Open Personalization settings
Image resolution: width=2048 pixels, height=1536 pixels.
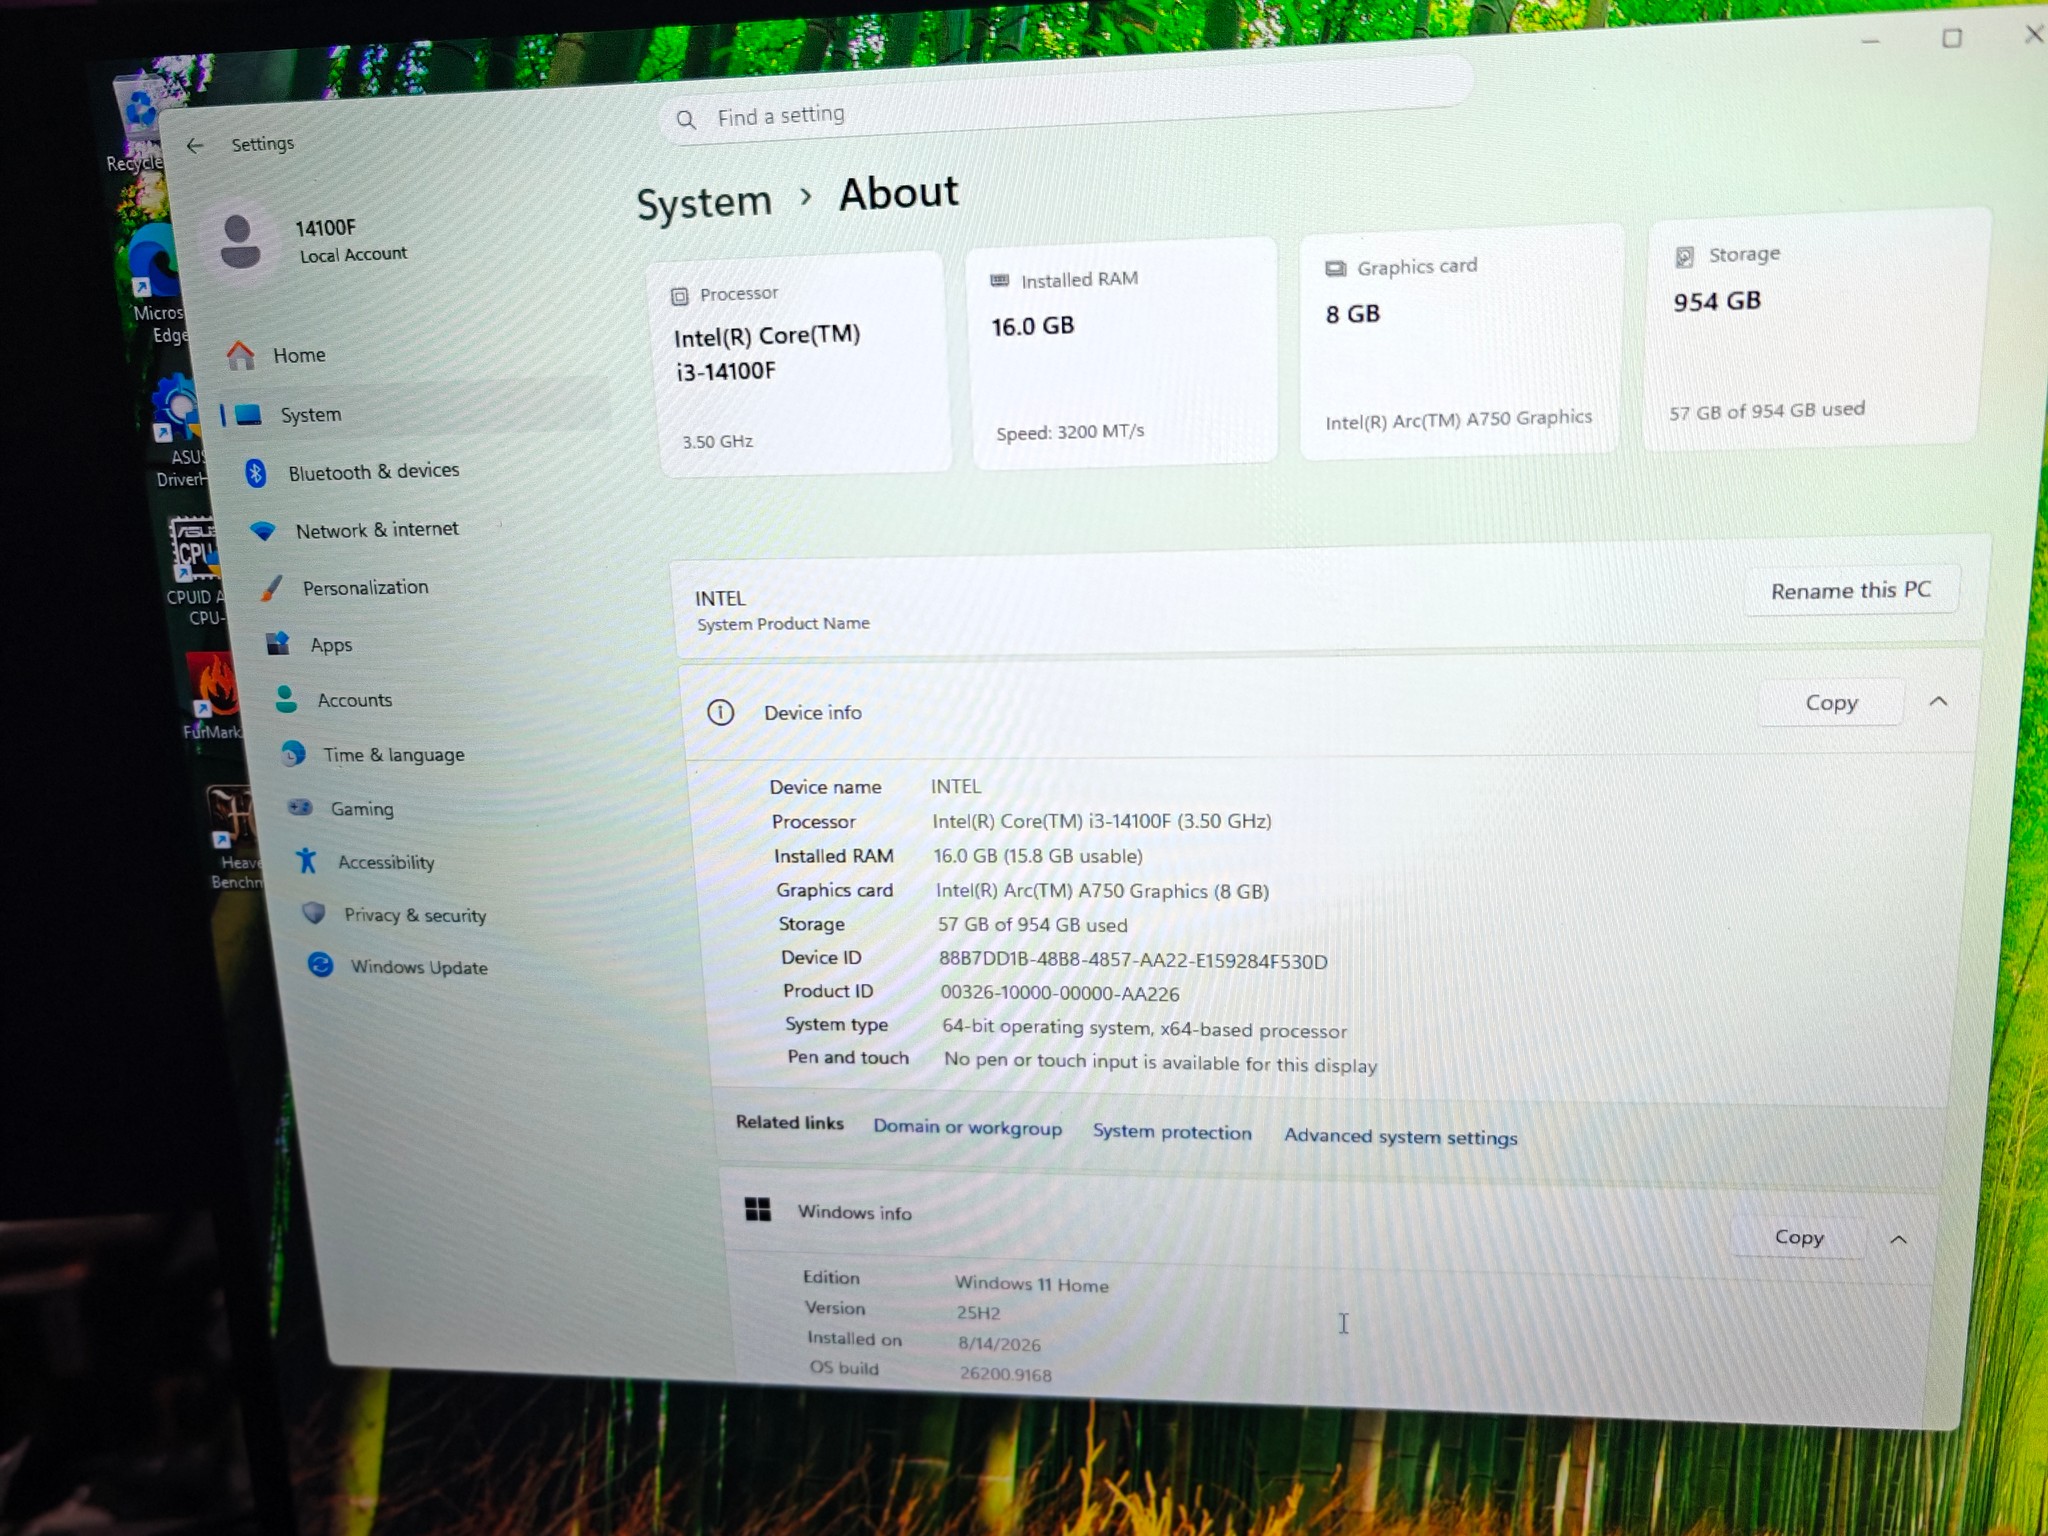tap(365, 588)
